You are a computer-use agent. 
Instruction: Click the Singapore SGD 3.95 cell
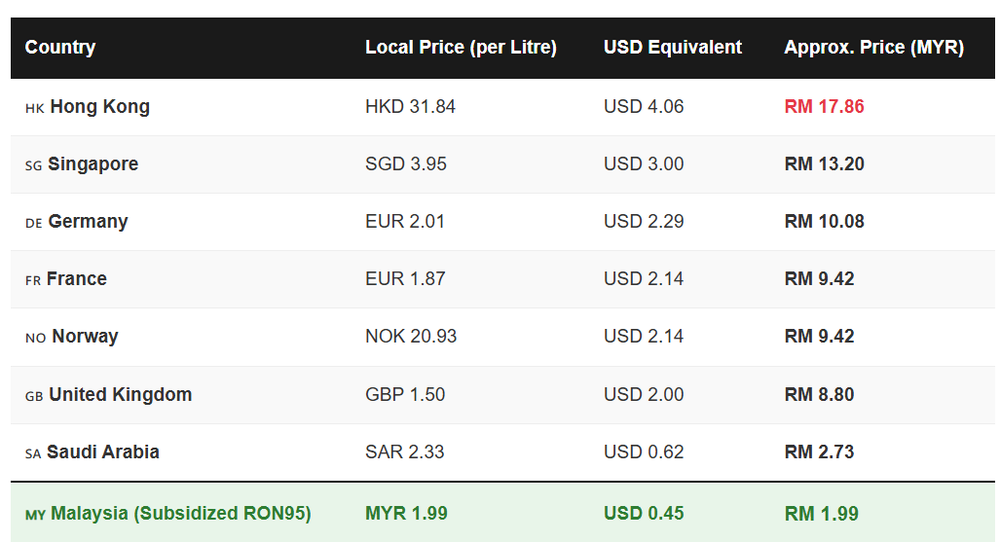tap(406, 164)
